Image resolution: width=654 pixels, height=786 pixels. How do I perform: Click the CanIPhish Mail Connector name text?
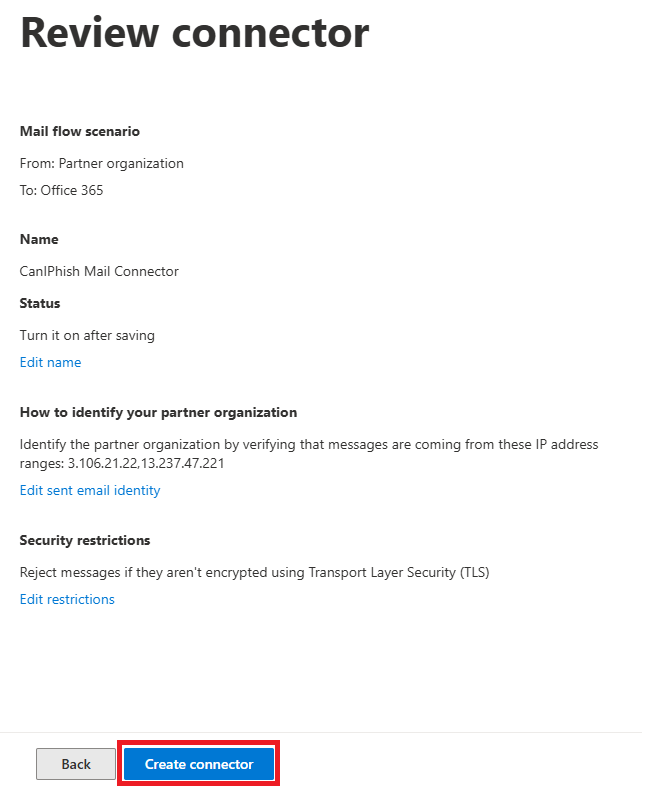(99, 271)
